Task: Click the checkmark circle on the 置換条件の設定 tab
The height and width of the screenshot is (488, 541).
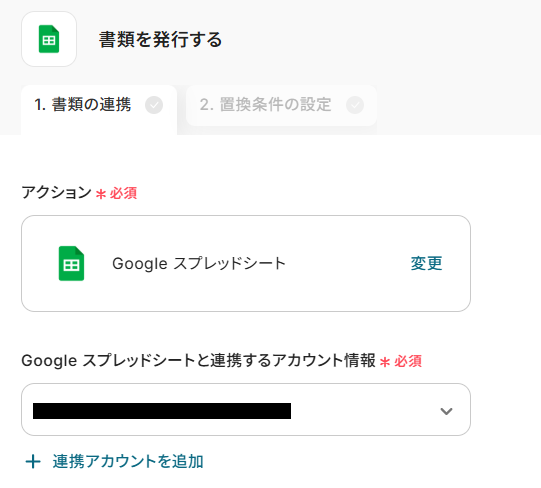Action: click(x=355, y=105)
